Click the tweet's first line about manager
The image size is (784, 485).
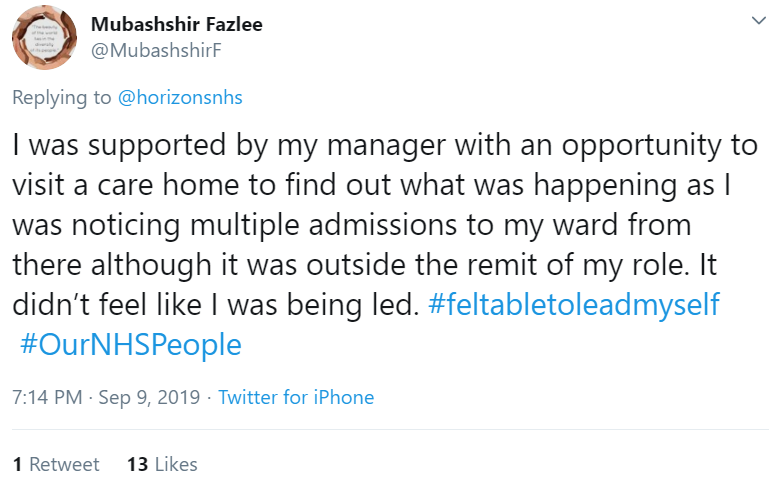(x=385, y=145)
